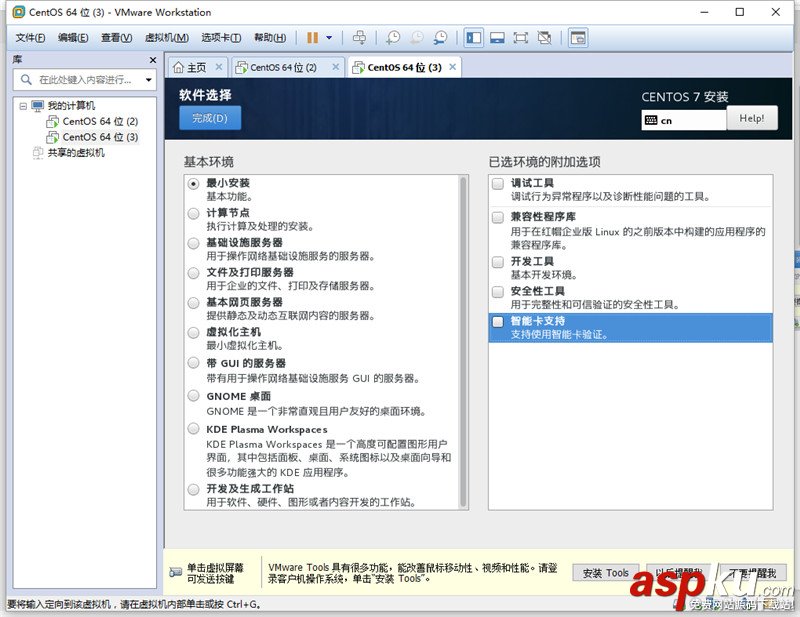
Task: Open the 文件(F) menu
Action: (x=30, y=38)
